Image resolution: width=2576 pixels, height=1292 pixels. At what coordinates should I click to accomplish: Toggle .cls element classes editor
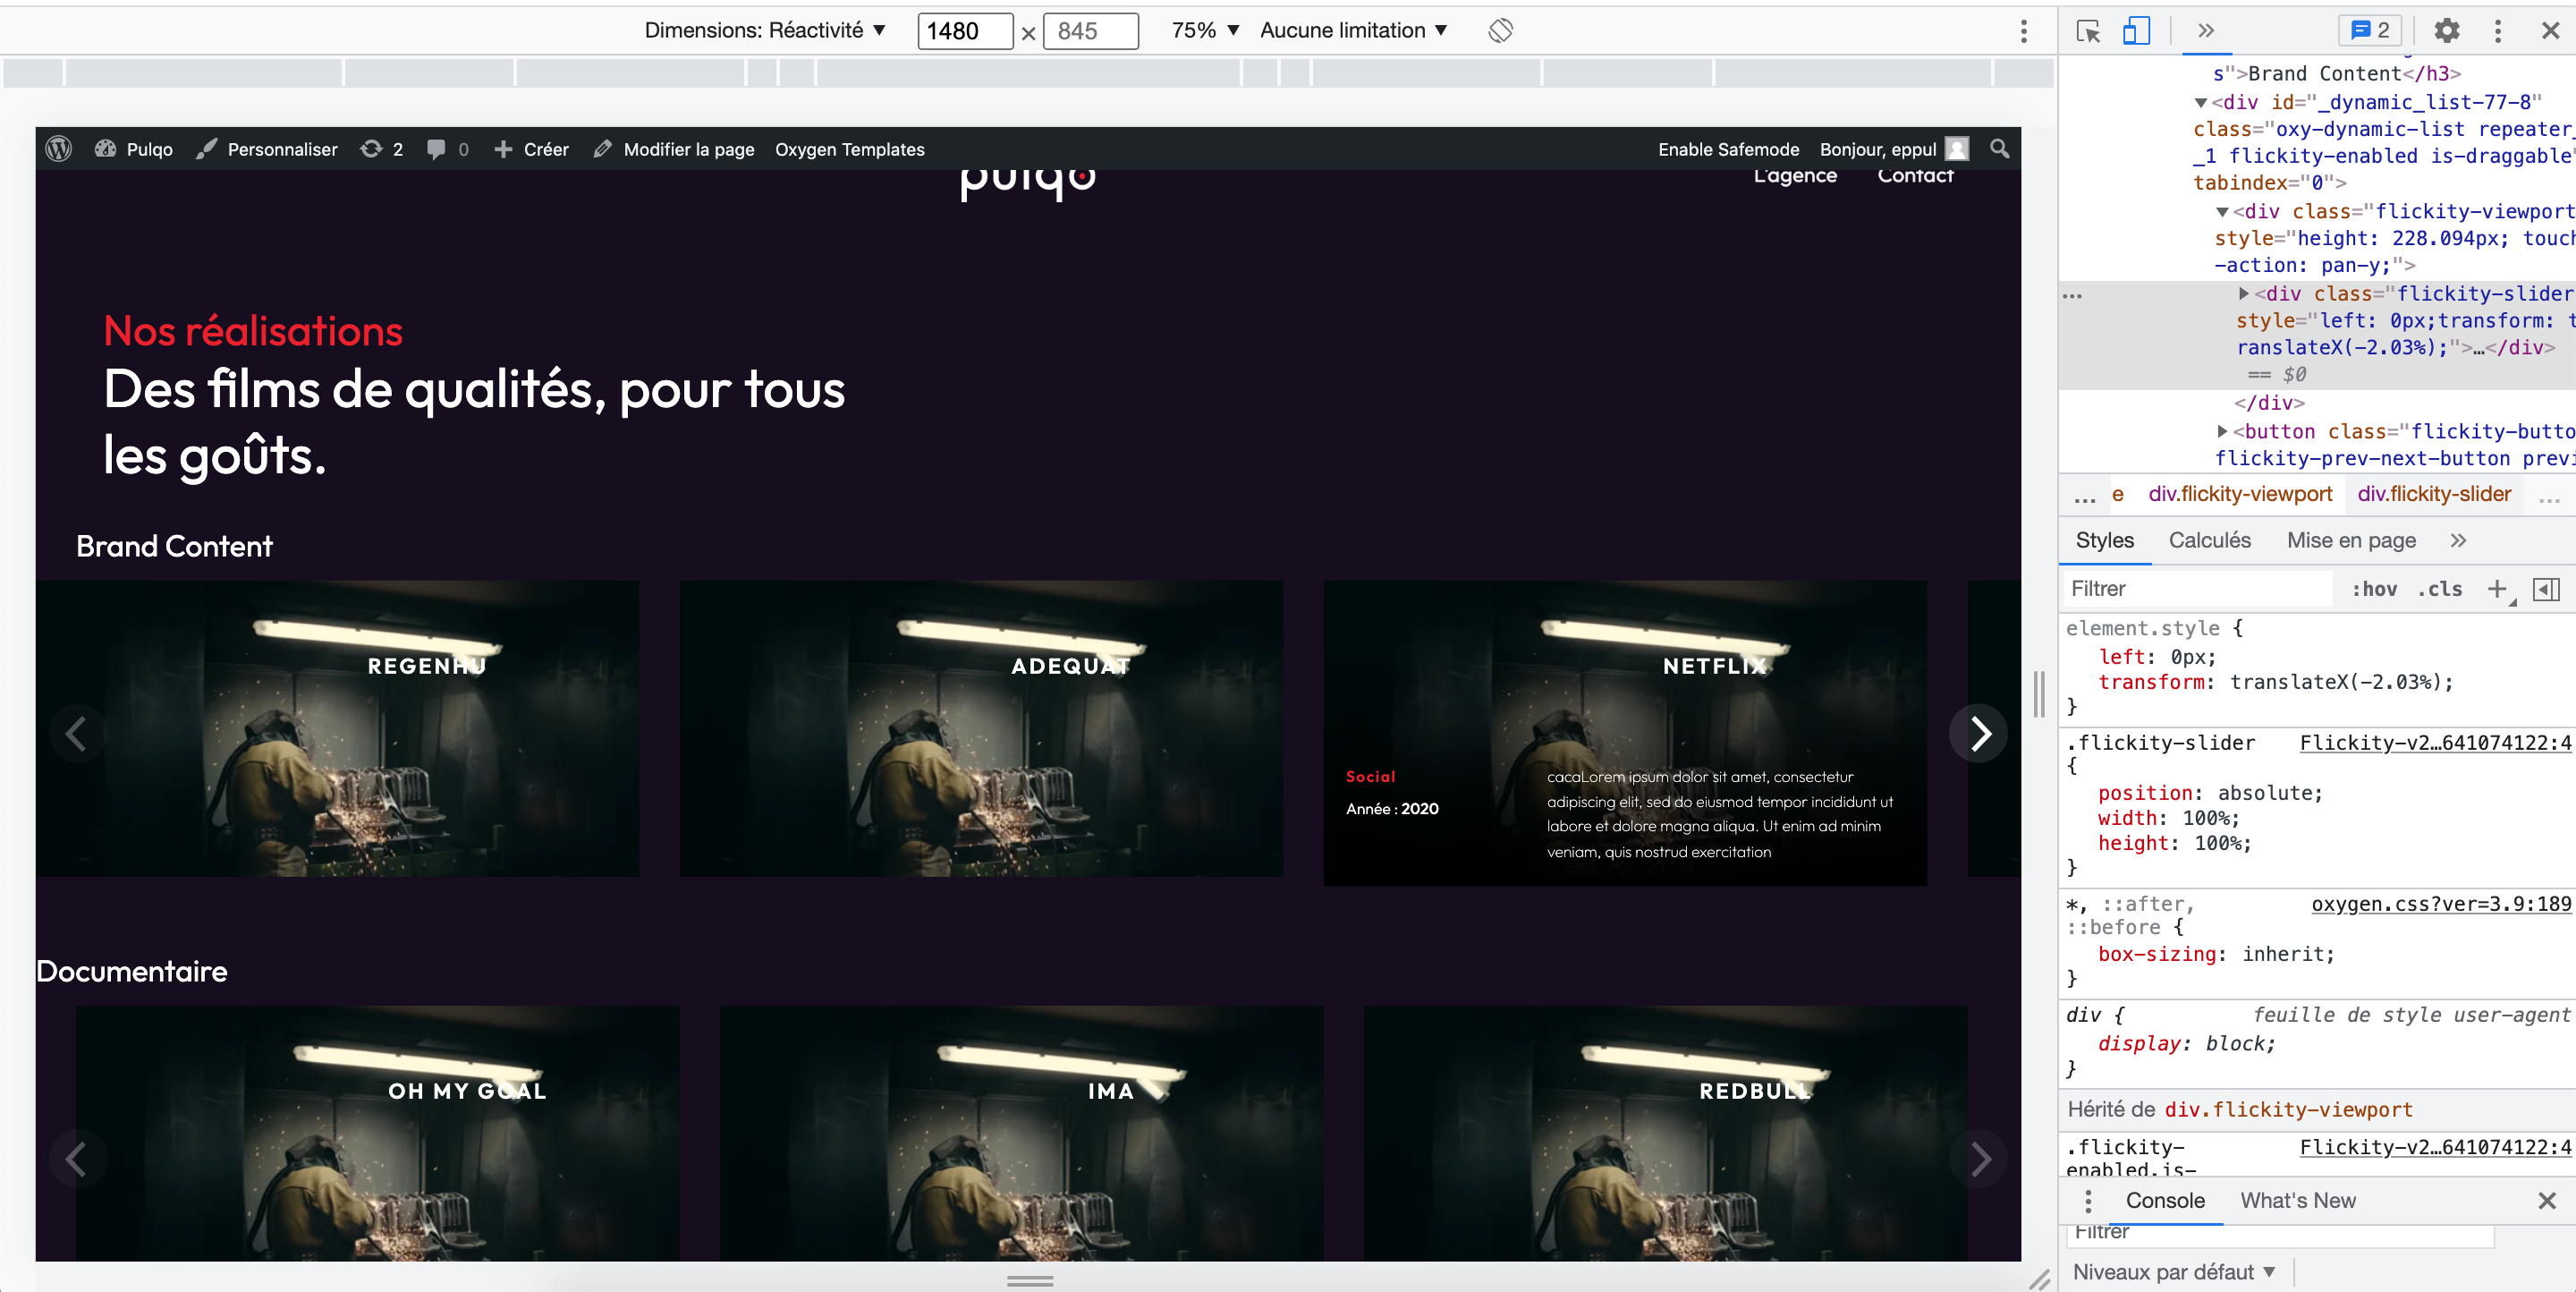[x=2440, y=589]
